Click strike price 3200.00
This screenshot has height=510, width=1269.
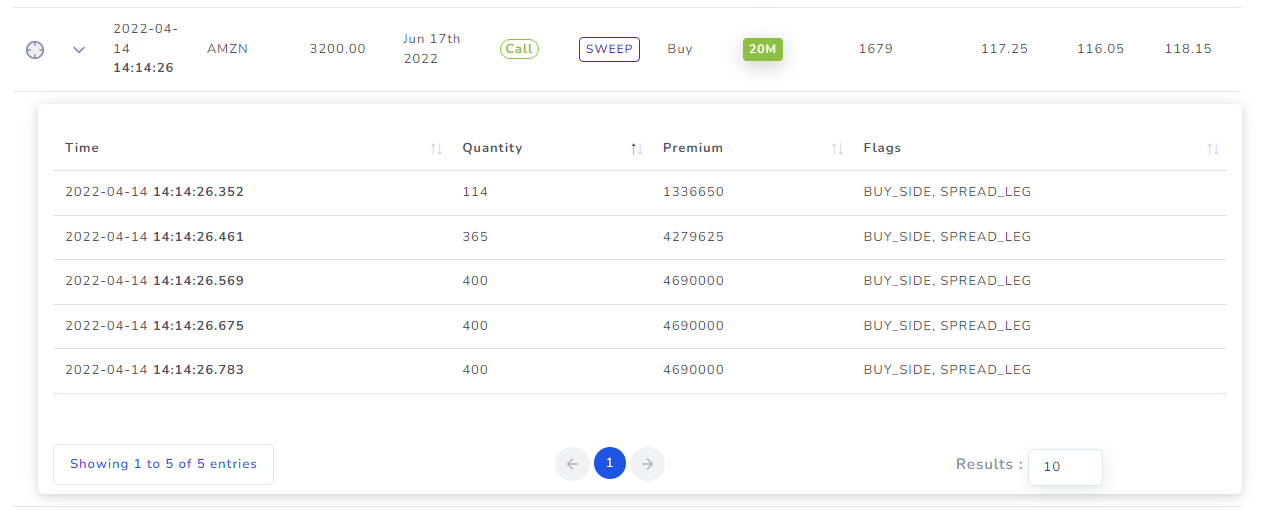(x=338, y=49)
